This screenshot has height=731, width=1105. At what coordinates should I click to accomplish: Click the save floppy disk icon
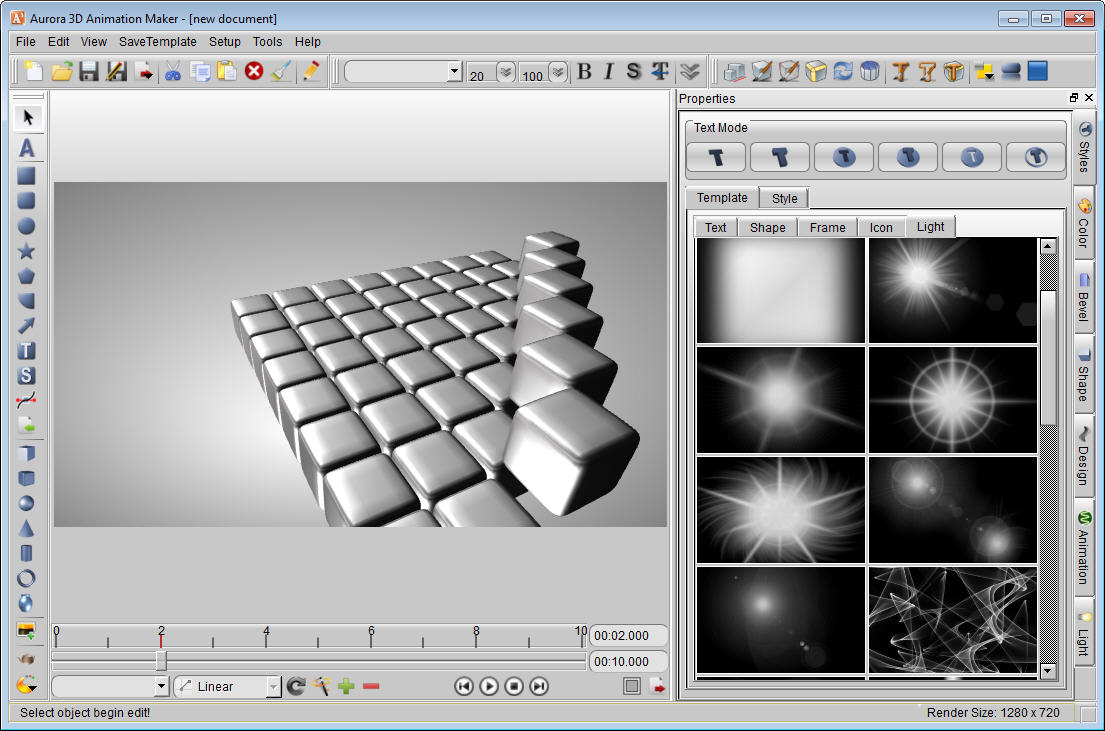pyautogui.click(x=89, y=71)
